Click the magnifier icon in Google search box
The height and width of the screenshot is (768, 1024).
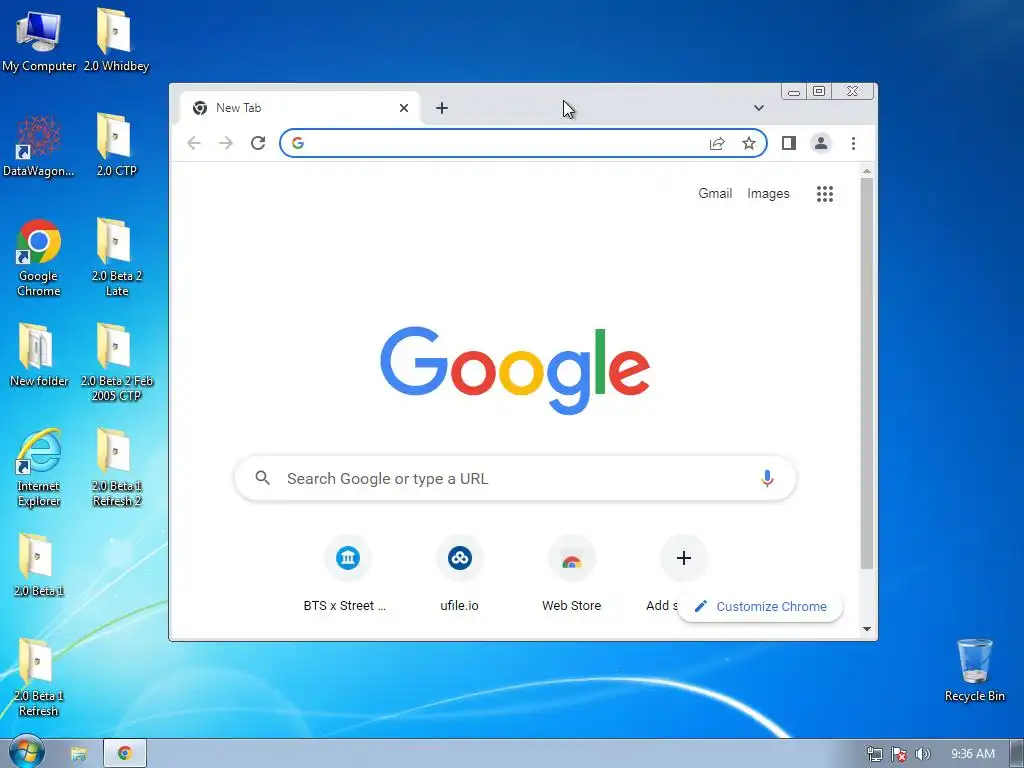[x=263, y=478]
